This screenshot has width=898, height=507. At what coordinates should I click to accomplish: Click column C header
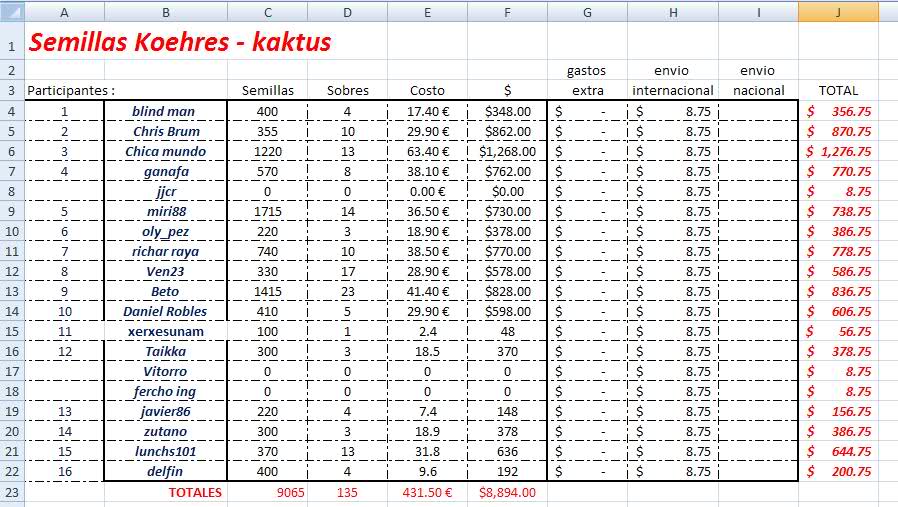267,11
